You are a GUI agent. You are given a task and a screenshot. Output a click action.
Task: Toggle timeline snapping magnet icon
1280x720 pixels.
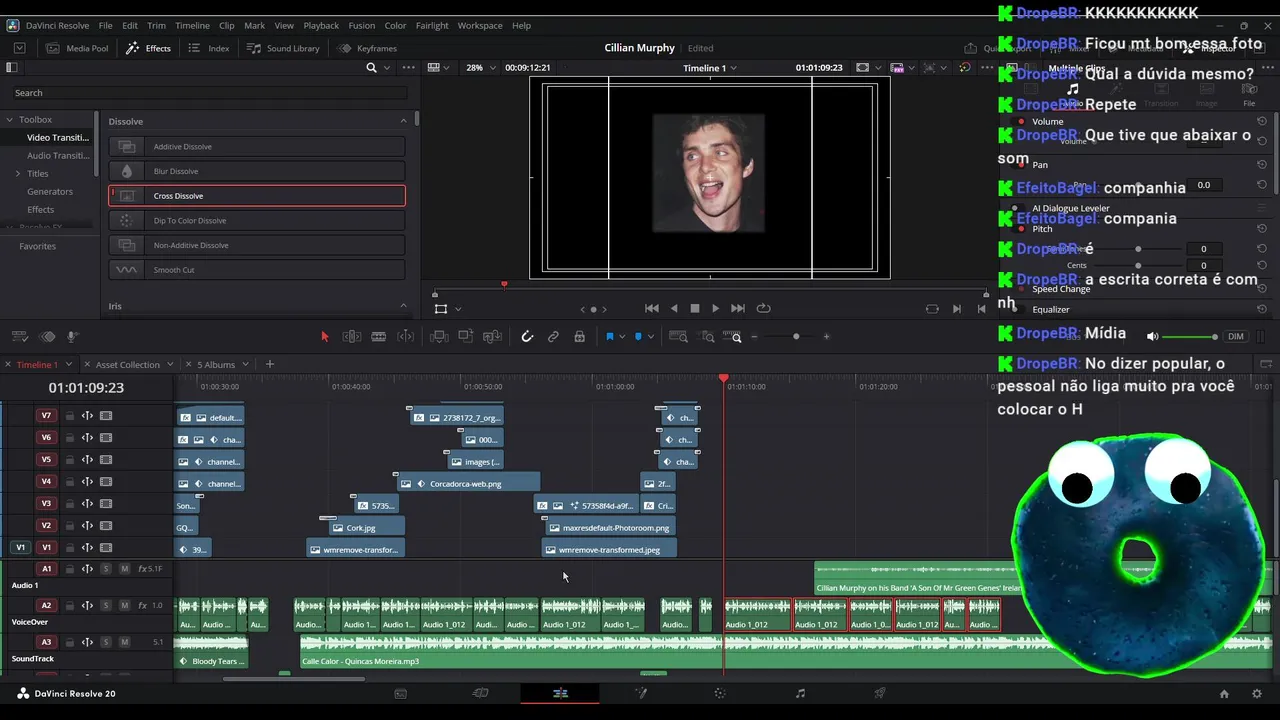point(527,337)
